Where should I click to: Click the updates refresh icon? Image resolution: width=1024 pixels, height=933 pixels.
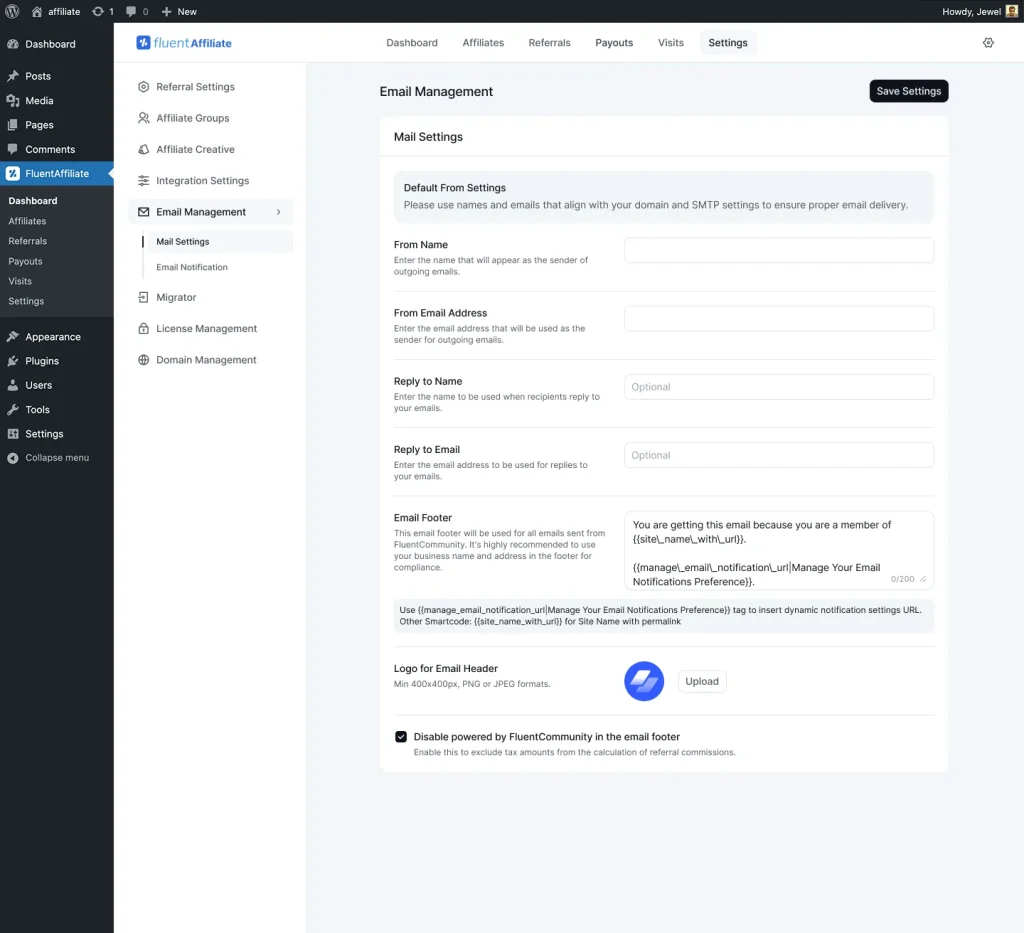[x=98, y=11]
